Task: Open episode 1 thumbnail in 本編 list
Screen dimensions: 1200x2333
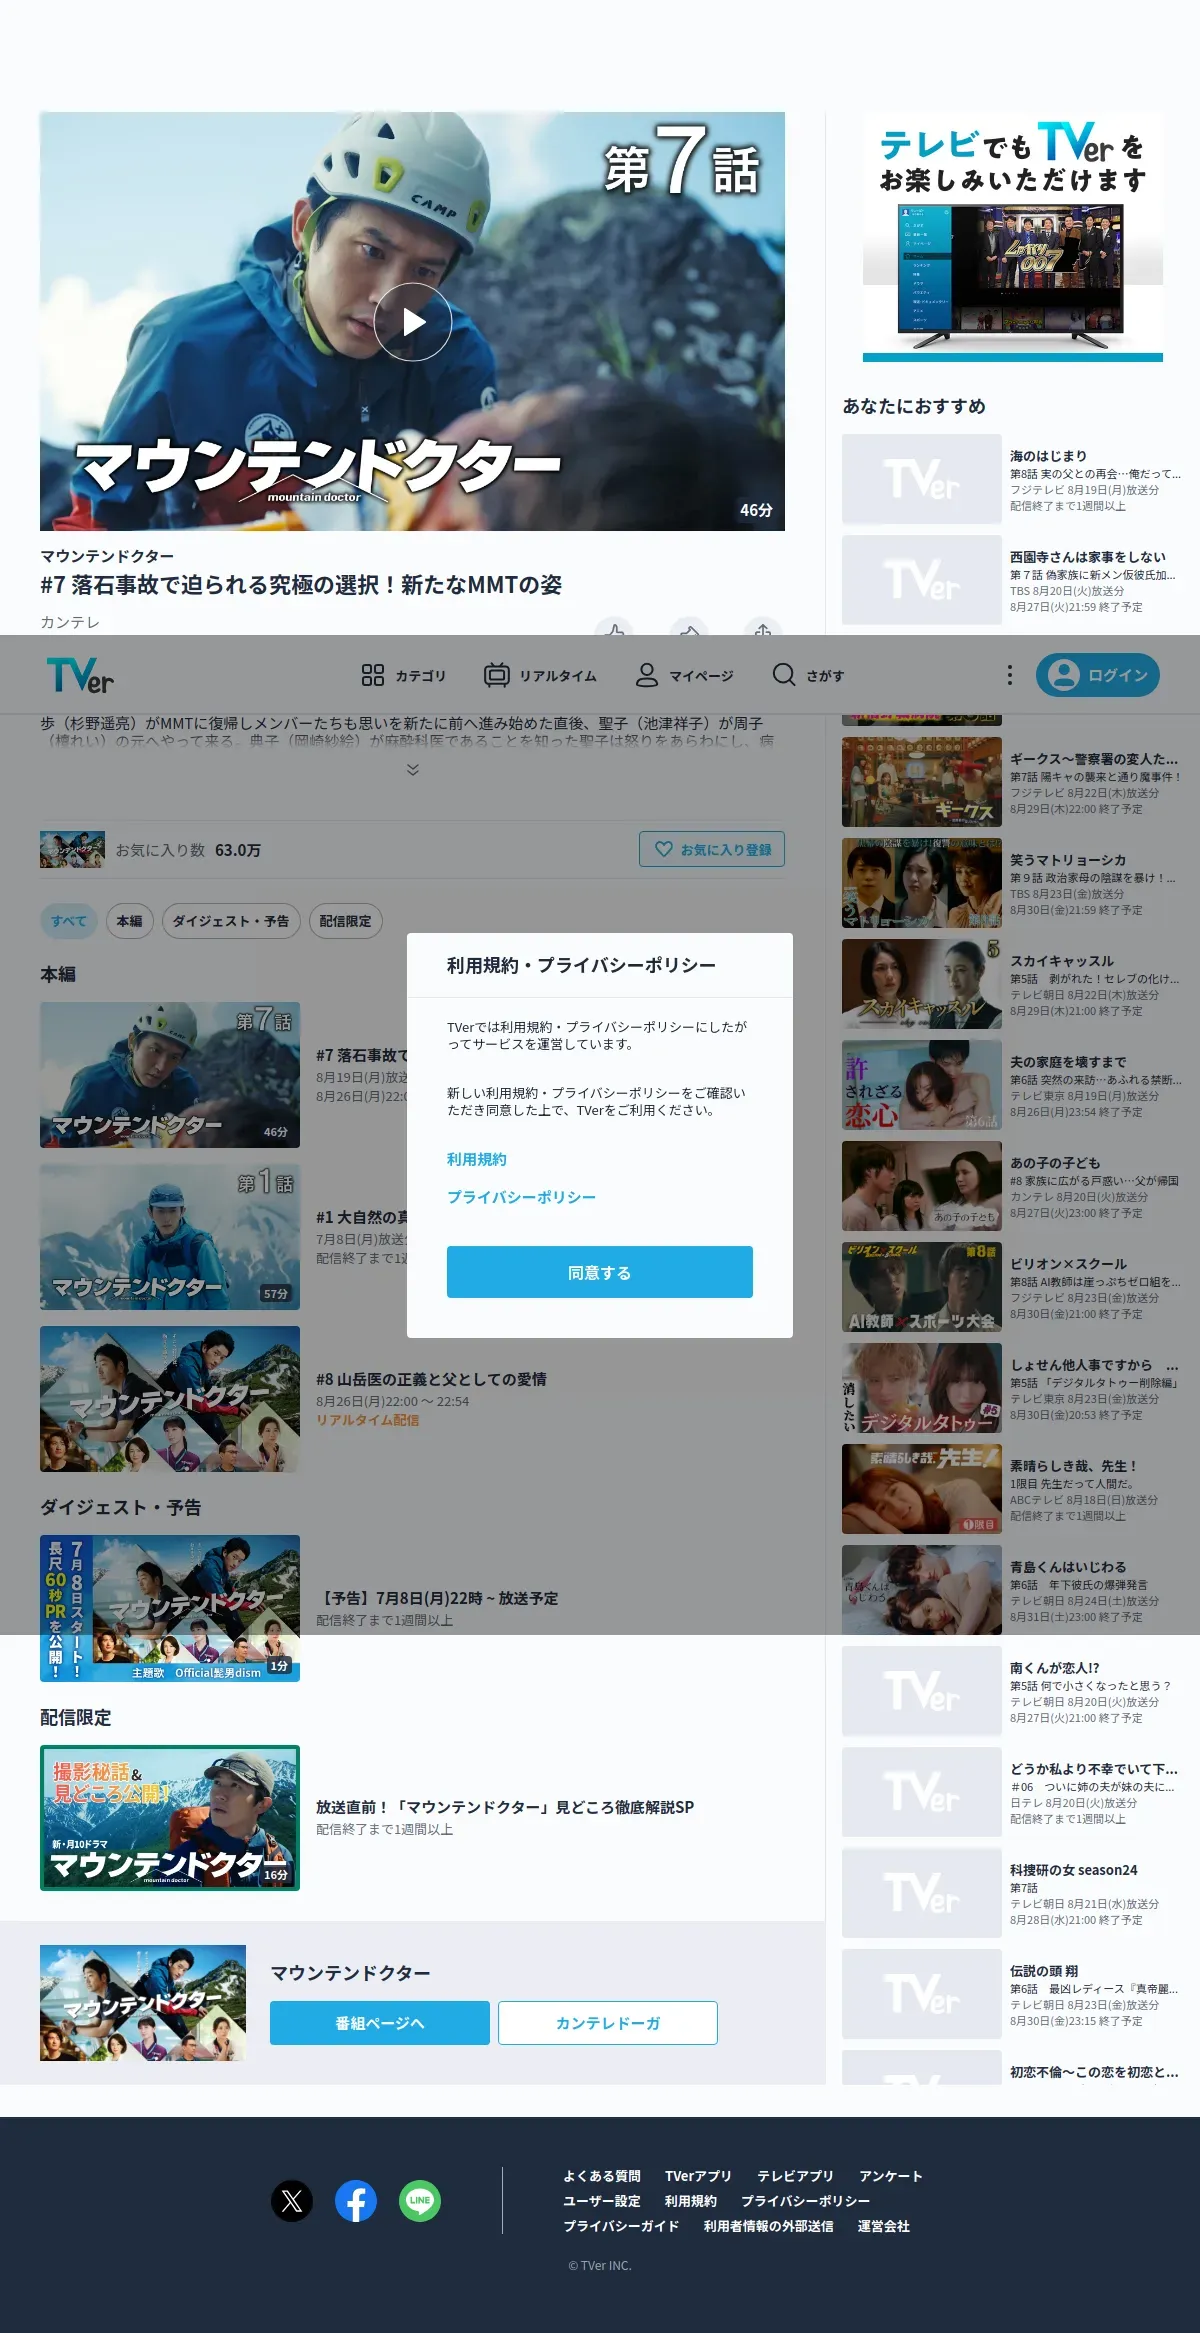Action: coord(170,1237)
